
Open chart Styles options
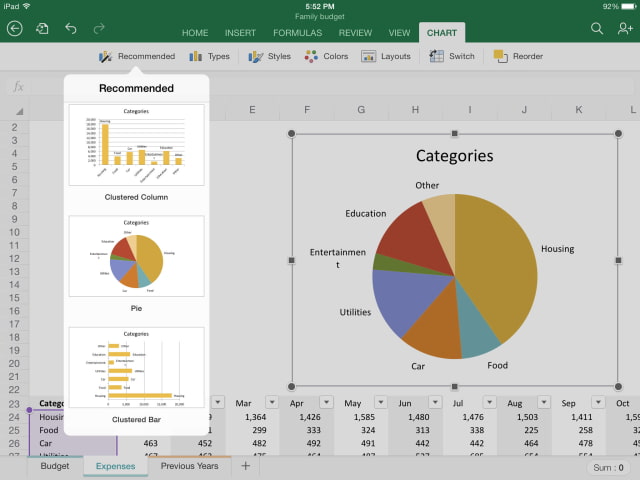[x=269, y=56]
